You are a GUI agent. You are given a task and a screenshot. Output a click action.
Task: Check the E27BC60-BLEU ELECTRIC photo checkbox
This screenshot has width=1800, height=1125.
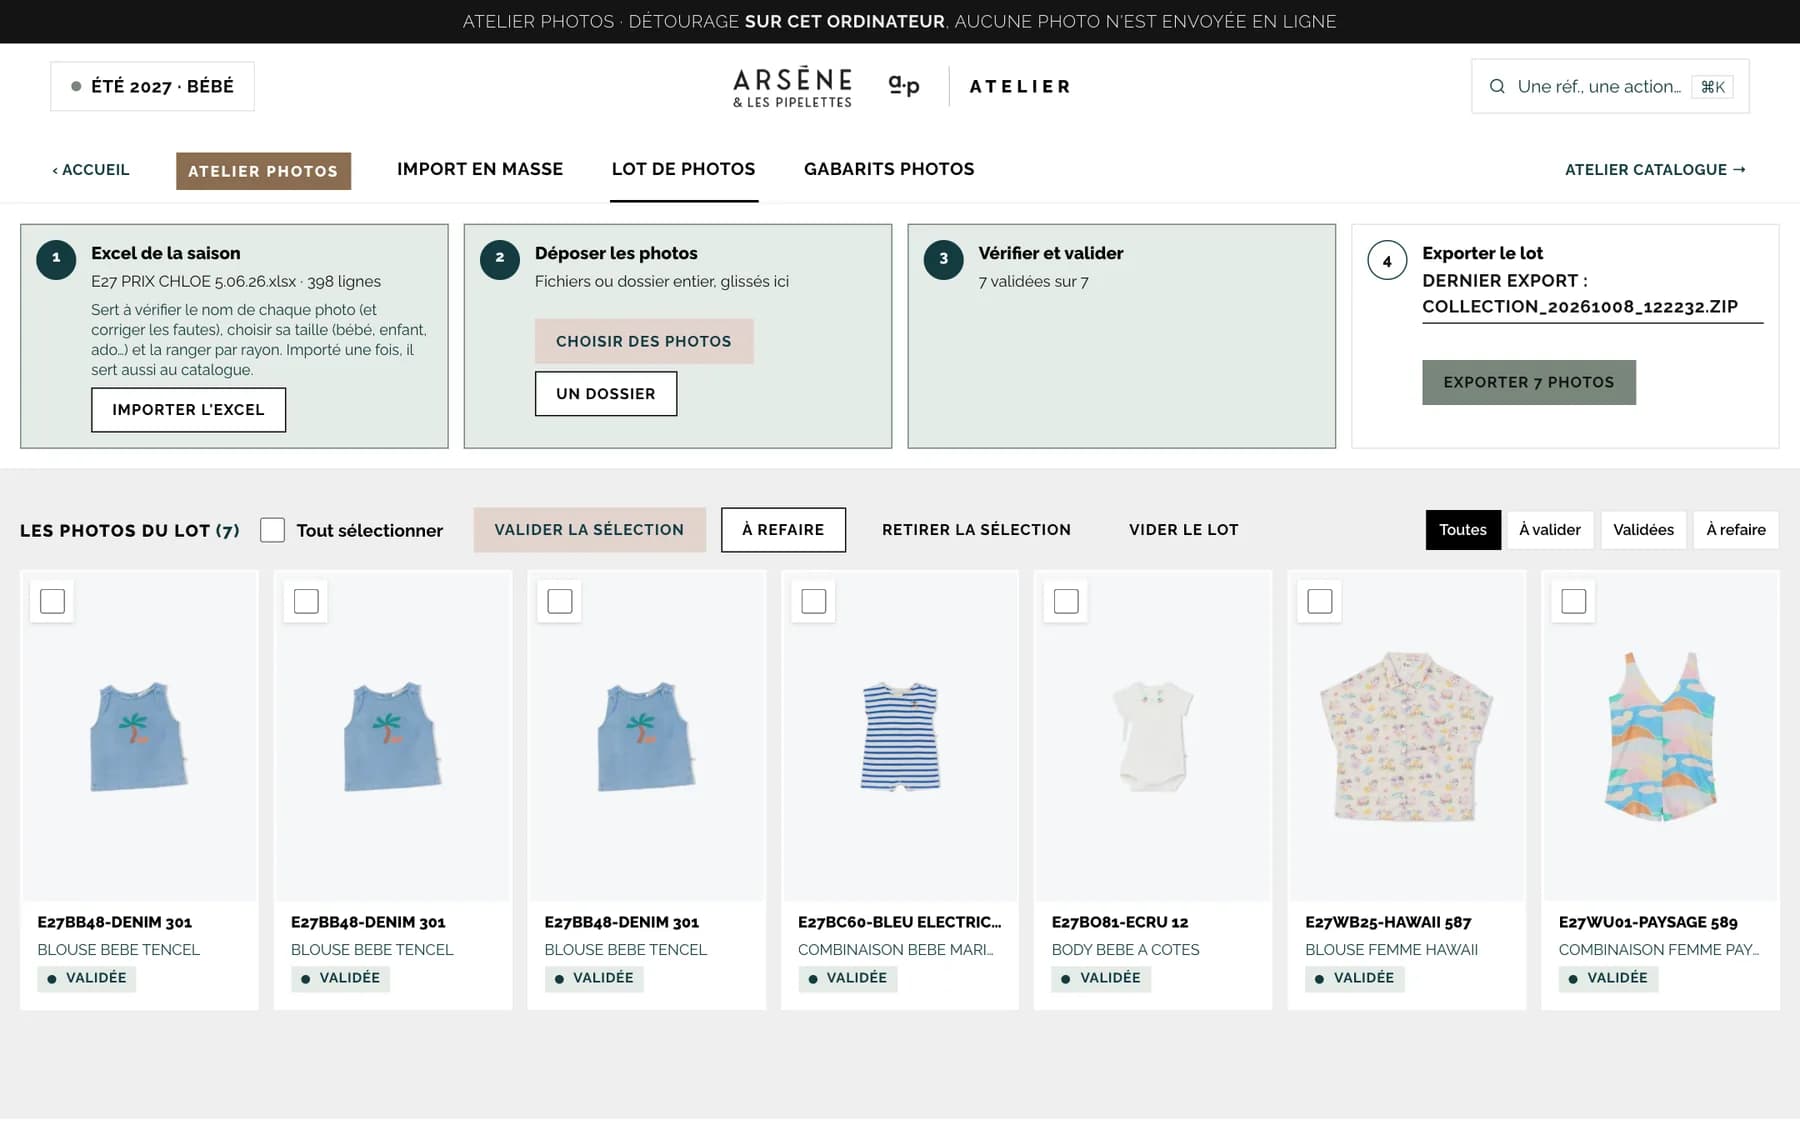pos(814,601)
